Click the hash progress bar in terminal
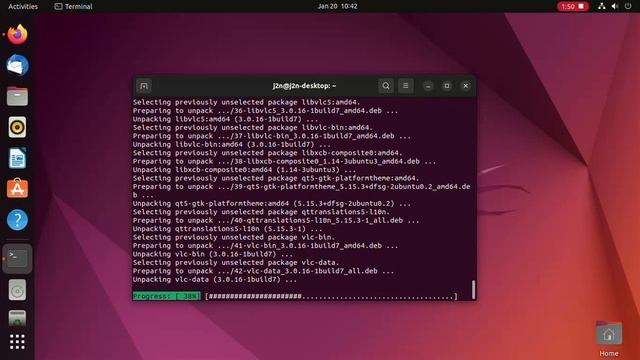Screen dimensions: 640x360 click(x=331, y=296)
